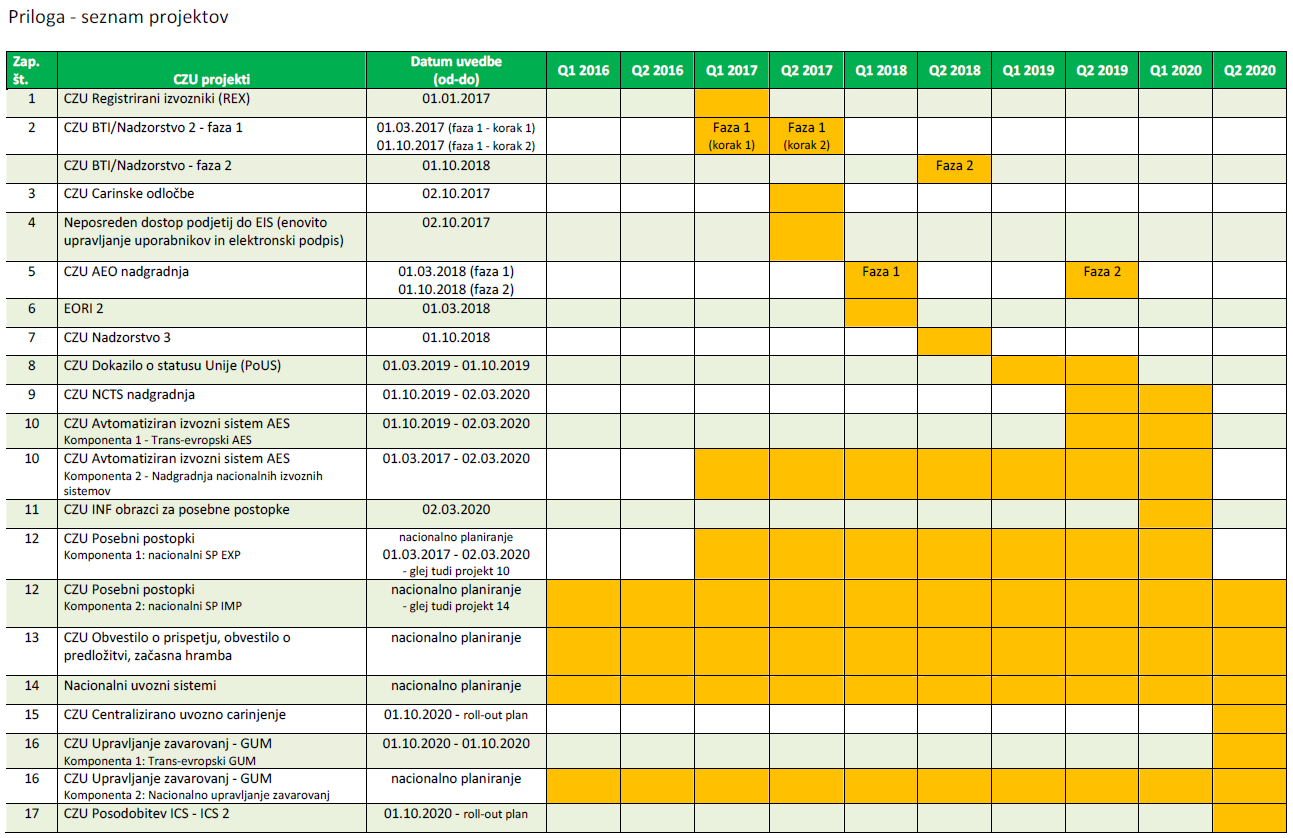Viewport: 1293px width, 838px height.
Task: Select the 'Q2 2017' column header
Action: 806,70
